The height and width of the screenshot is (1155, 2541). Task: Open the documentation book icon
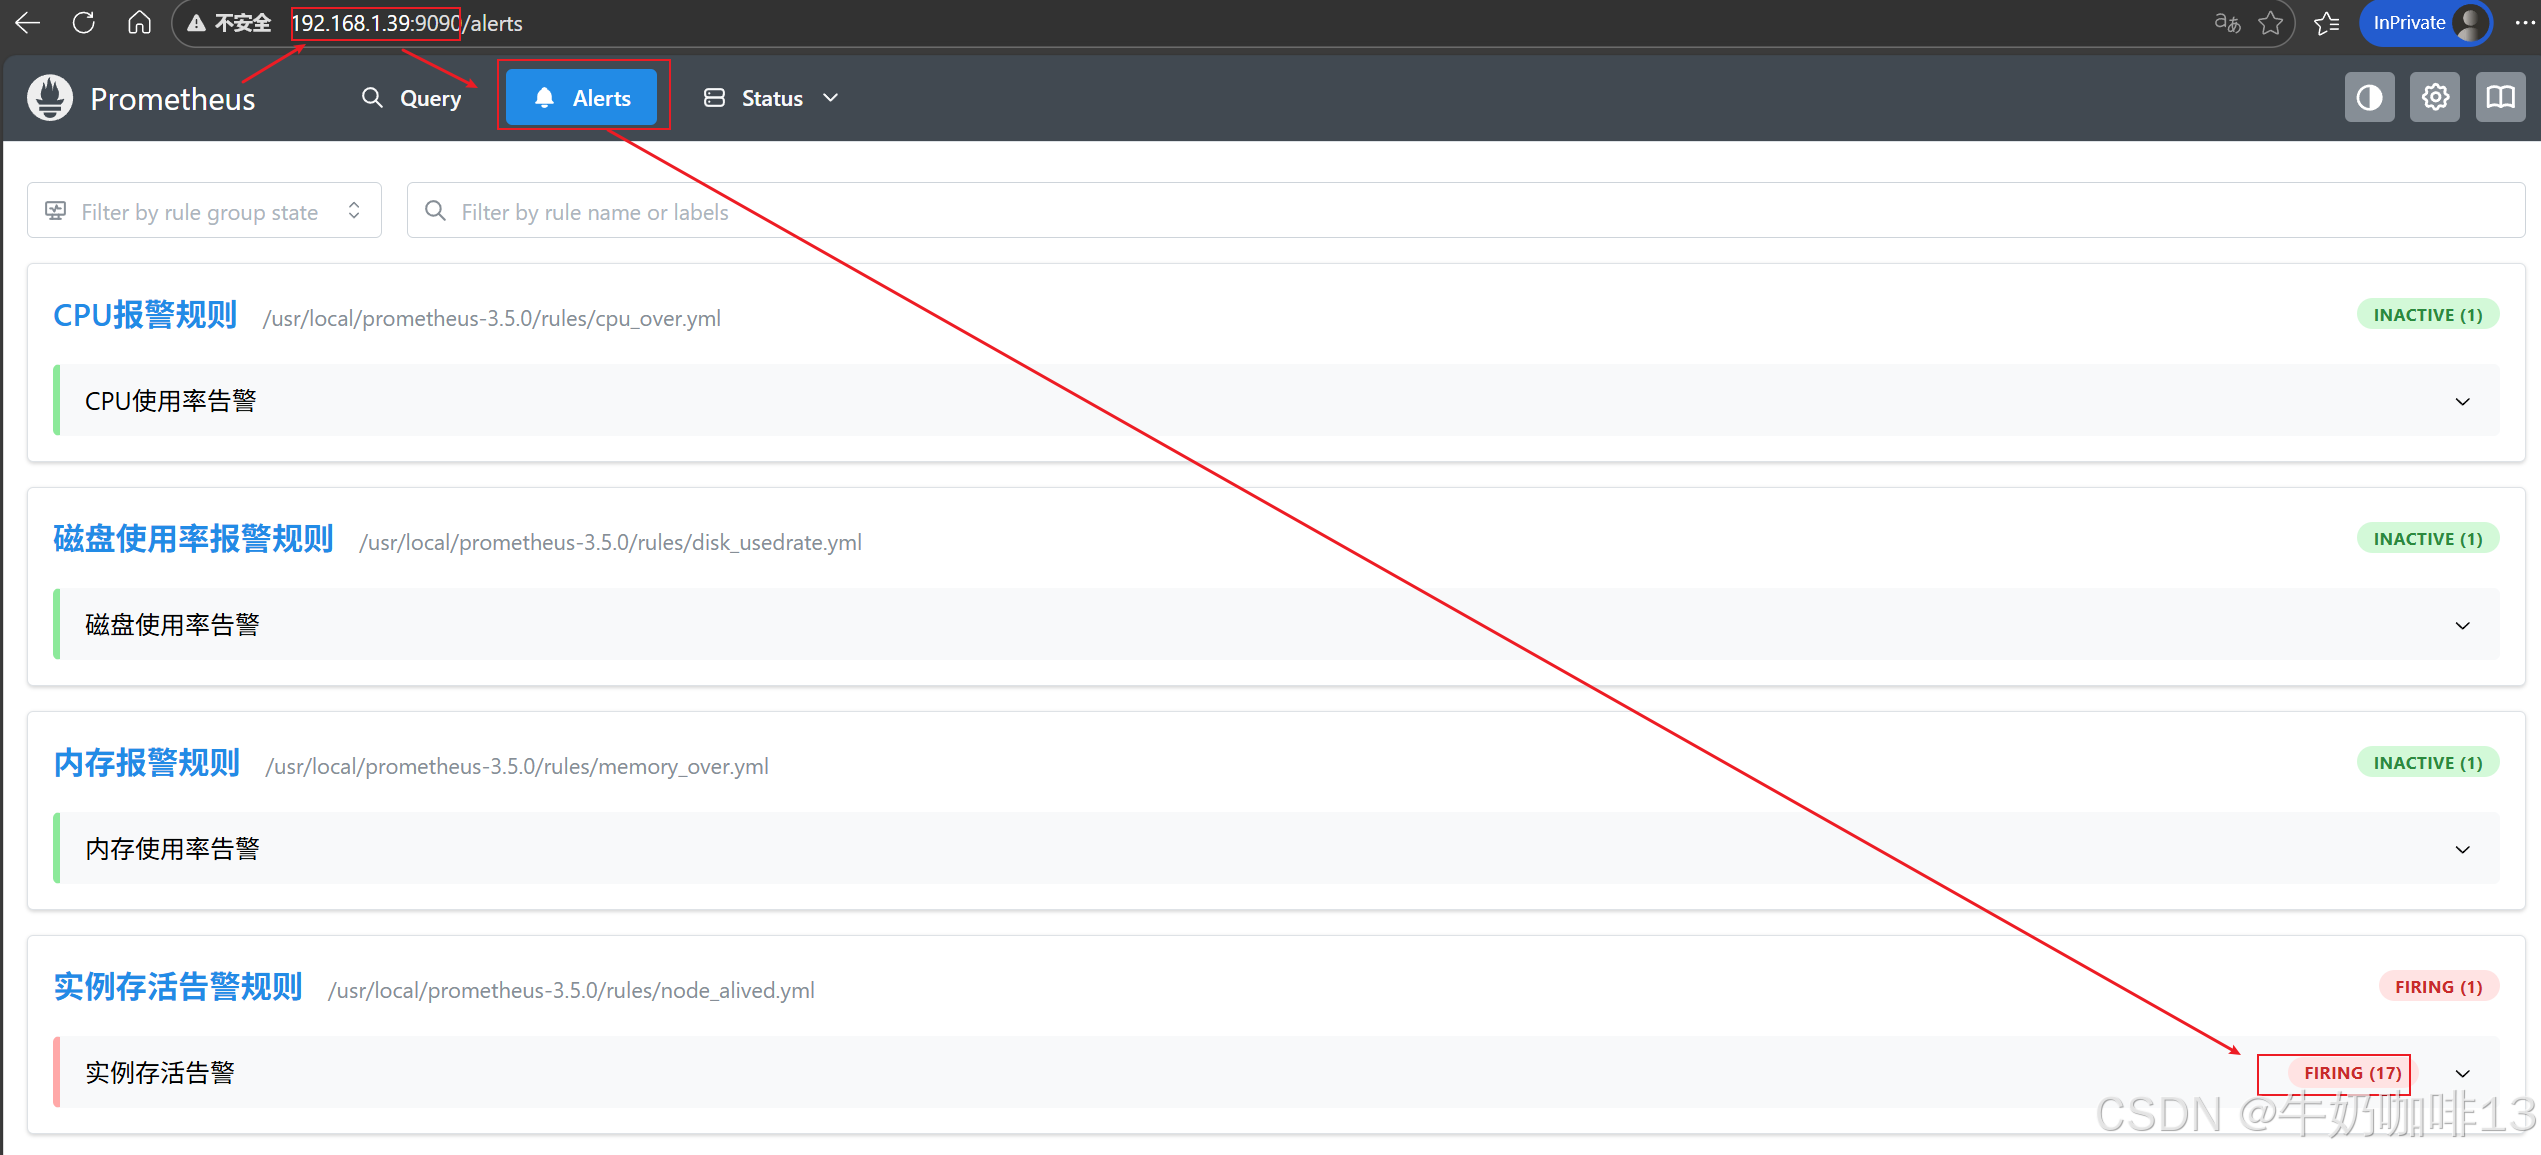(2500, 98)
